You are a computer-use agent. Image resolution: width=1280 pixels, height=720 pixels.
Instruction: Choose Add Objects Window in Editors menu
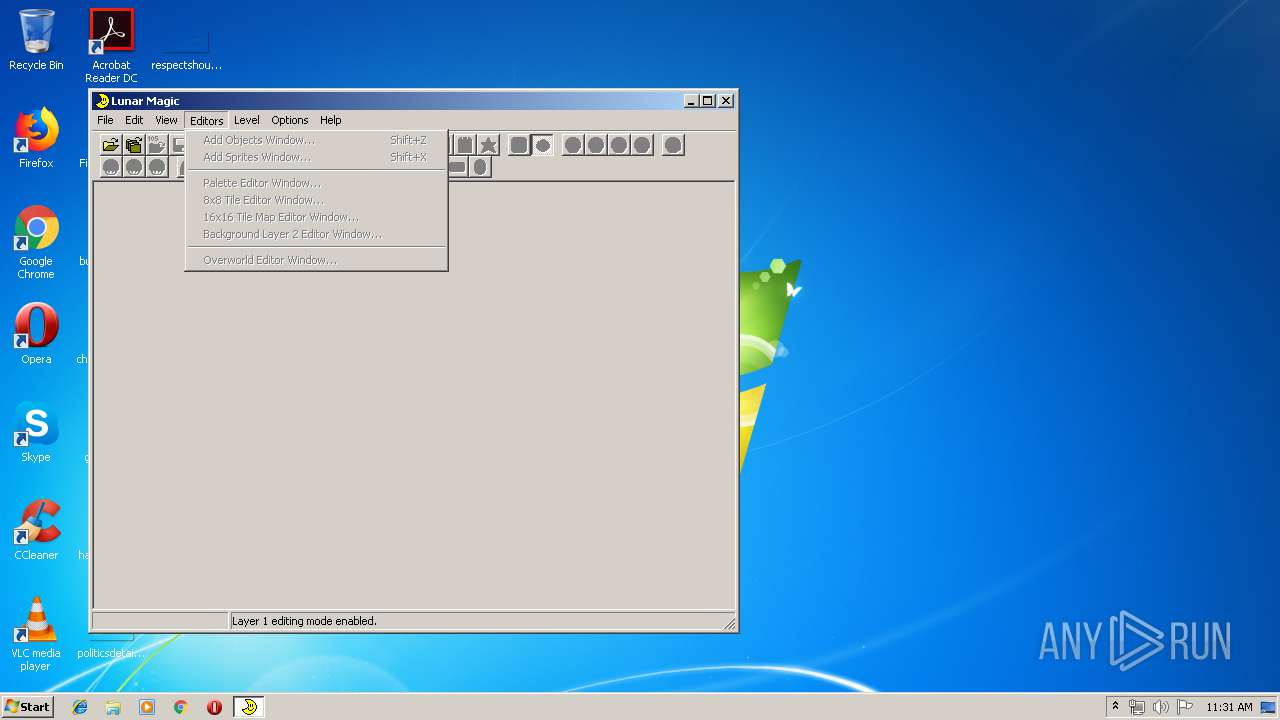click(316, 140)
